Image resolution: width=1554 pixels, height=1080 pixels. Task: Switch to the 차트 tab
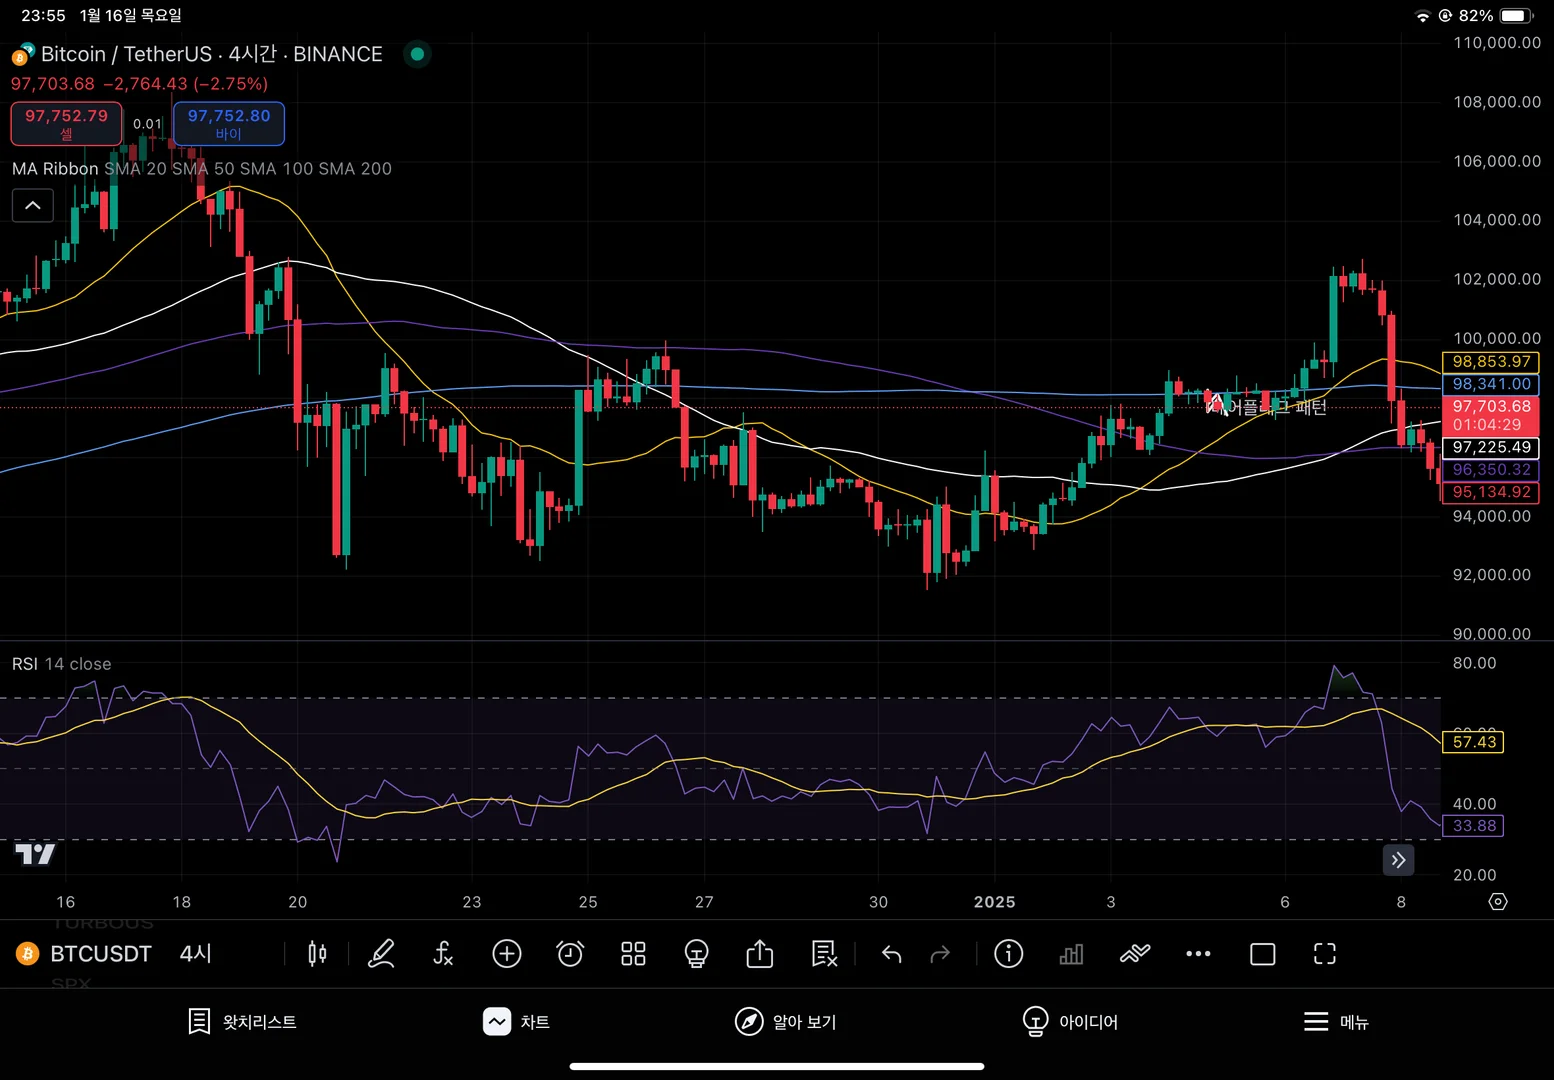(x=517, y=1021)
